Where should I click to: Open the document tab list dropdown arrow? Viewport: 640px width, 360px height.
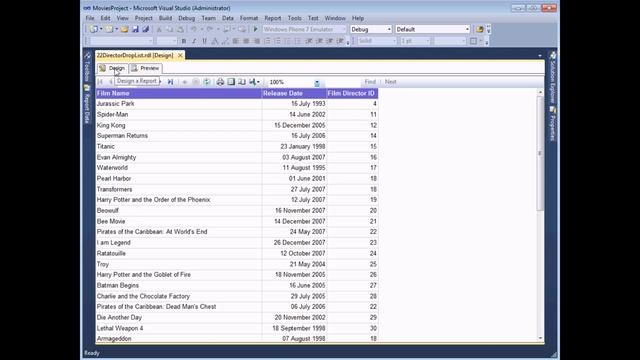tap(540, 56)
